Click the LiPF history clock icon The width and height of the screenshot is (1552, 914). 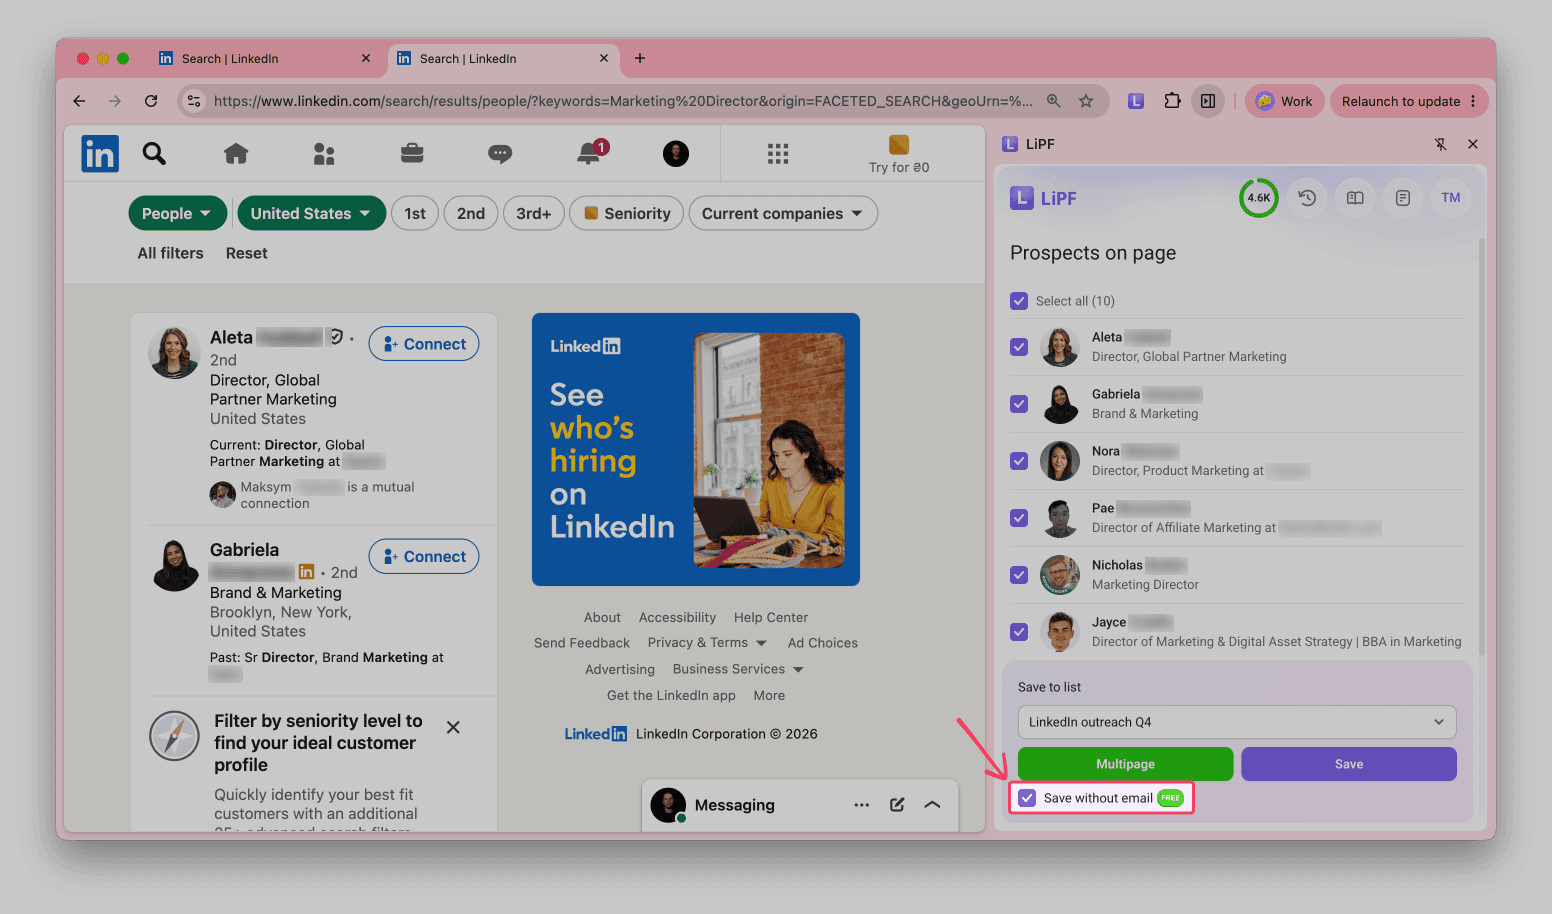pyautogui.click(x=1307, y=198)
